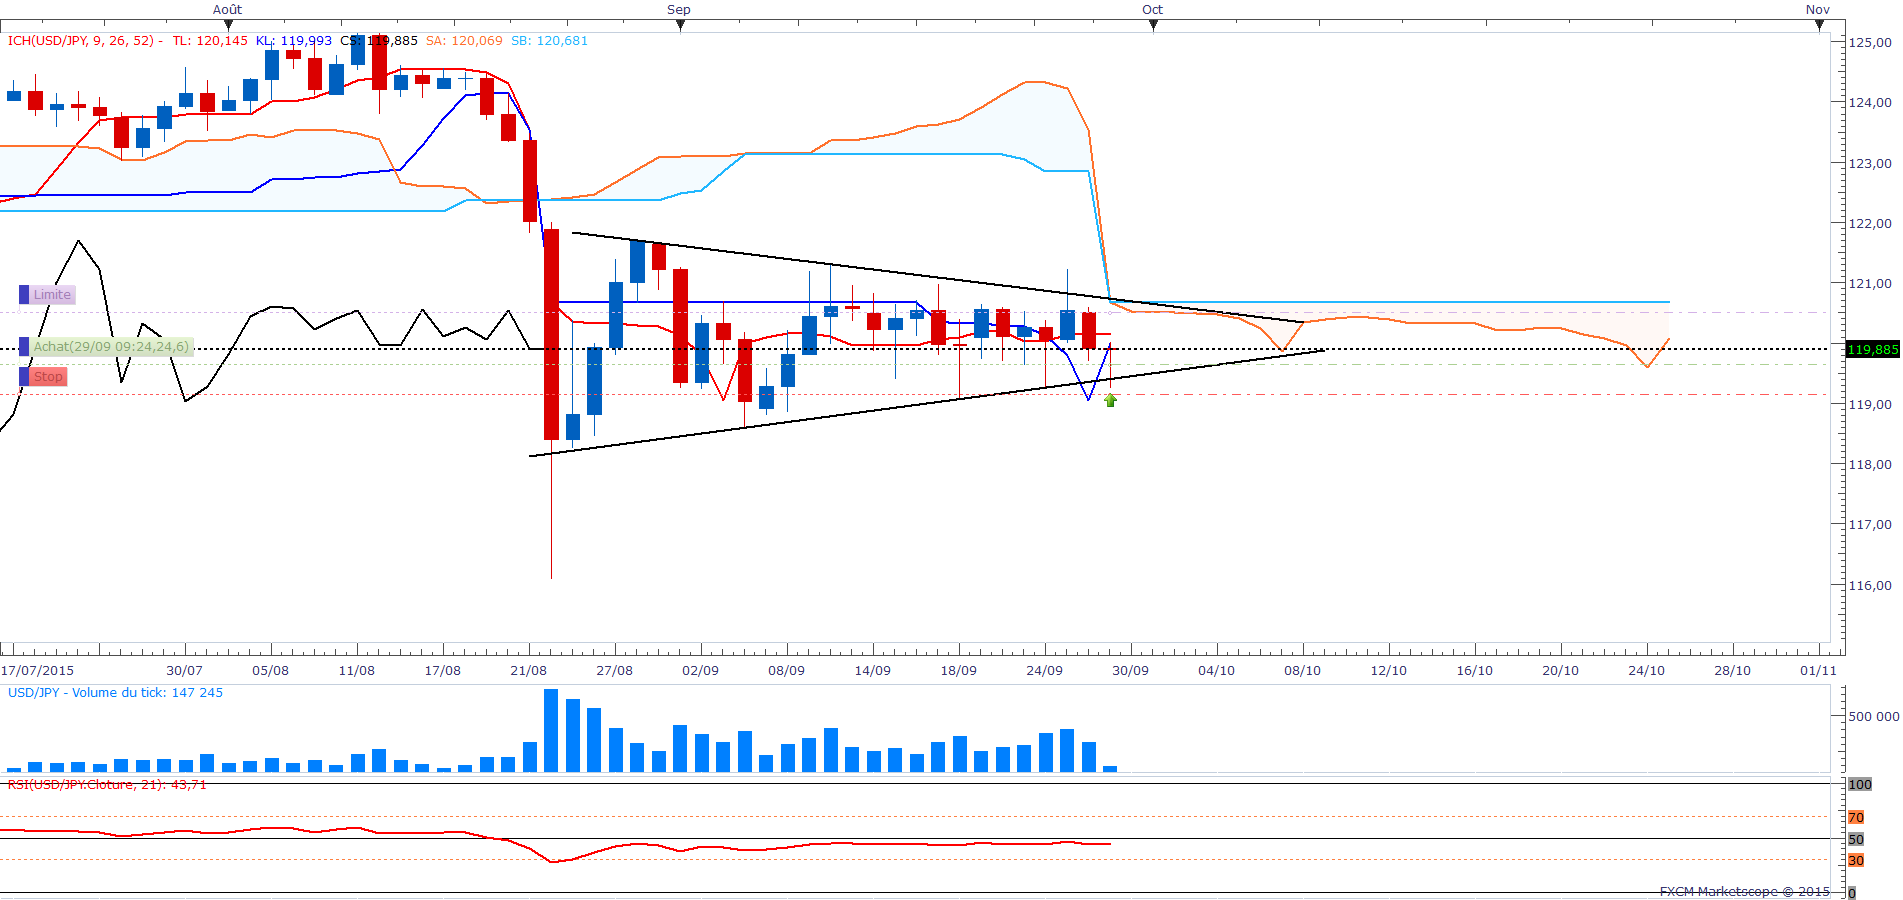
Task: Select the Limite order label
Action: (52, 295)
